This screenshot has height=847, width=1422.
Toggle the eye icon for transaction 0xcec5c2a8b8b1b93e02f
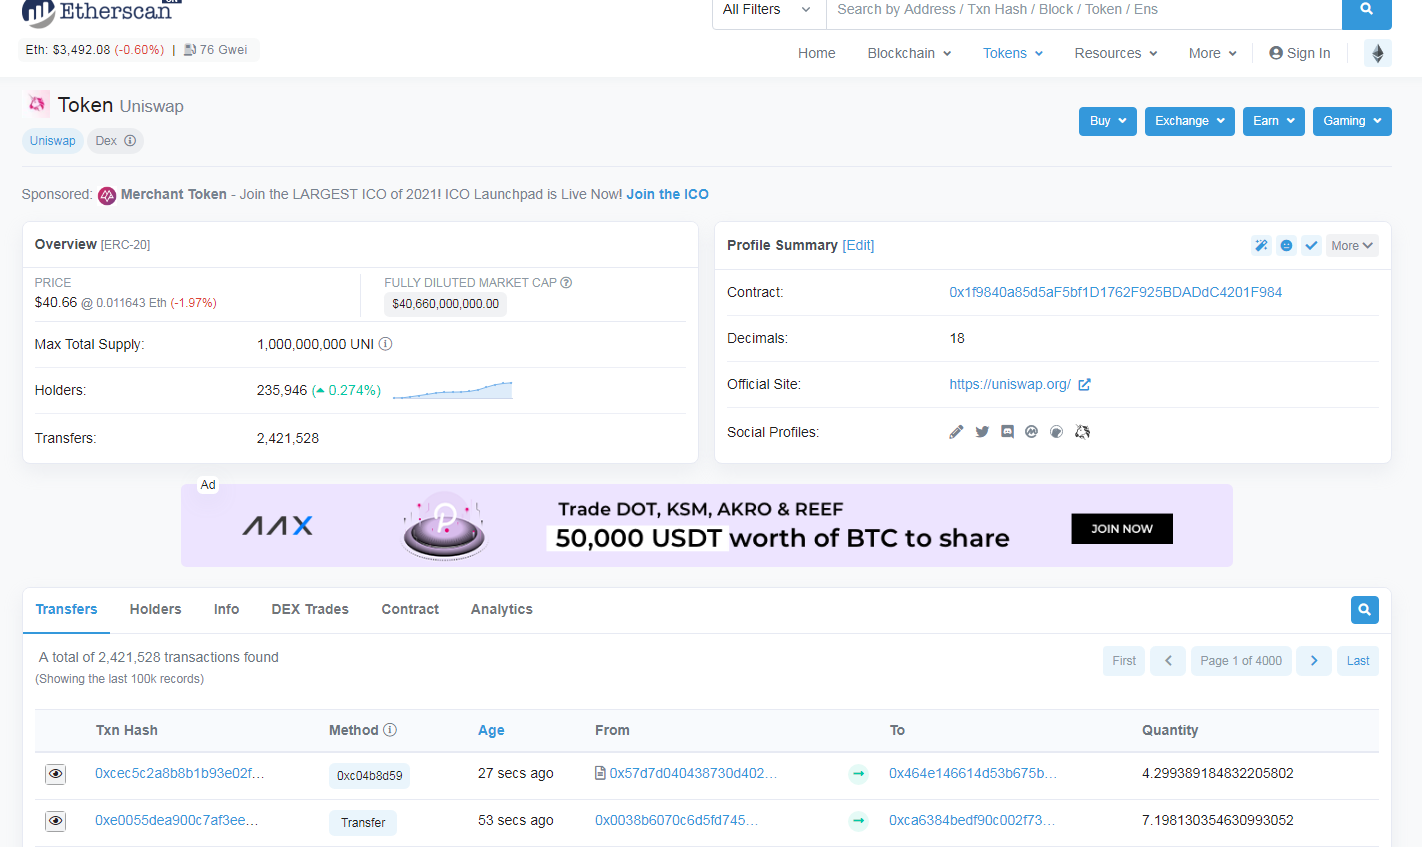pos(56,774)
